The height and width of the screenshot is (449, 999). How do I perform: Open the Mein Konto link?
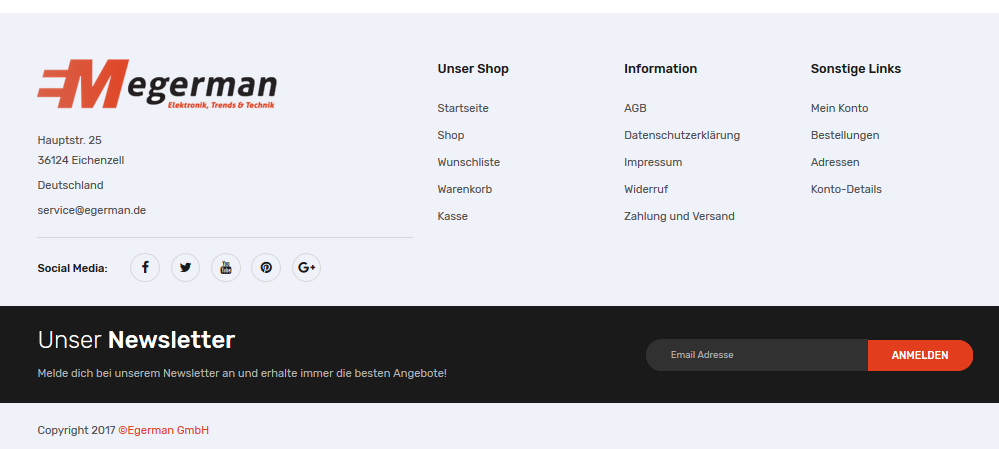[x=840, y=108]
